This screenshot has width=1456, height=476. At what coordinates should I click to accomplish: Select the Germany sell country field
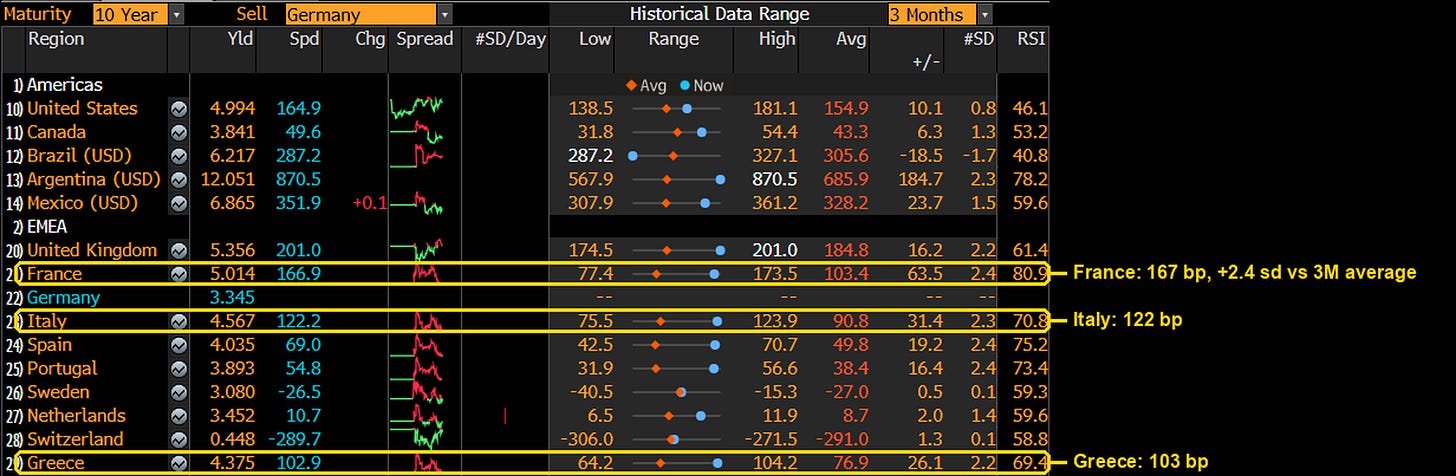(x=361, y=15)
